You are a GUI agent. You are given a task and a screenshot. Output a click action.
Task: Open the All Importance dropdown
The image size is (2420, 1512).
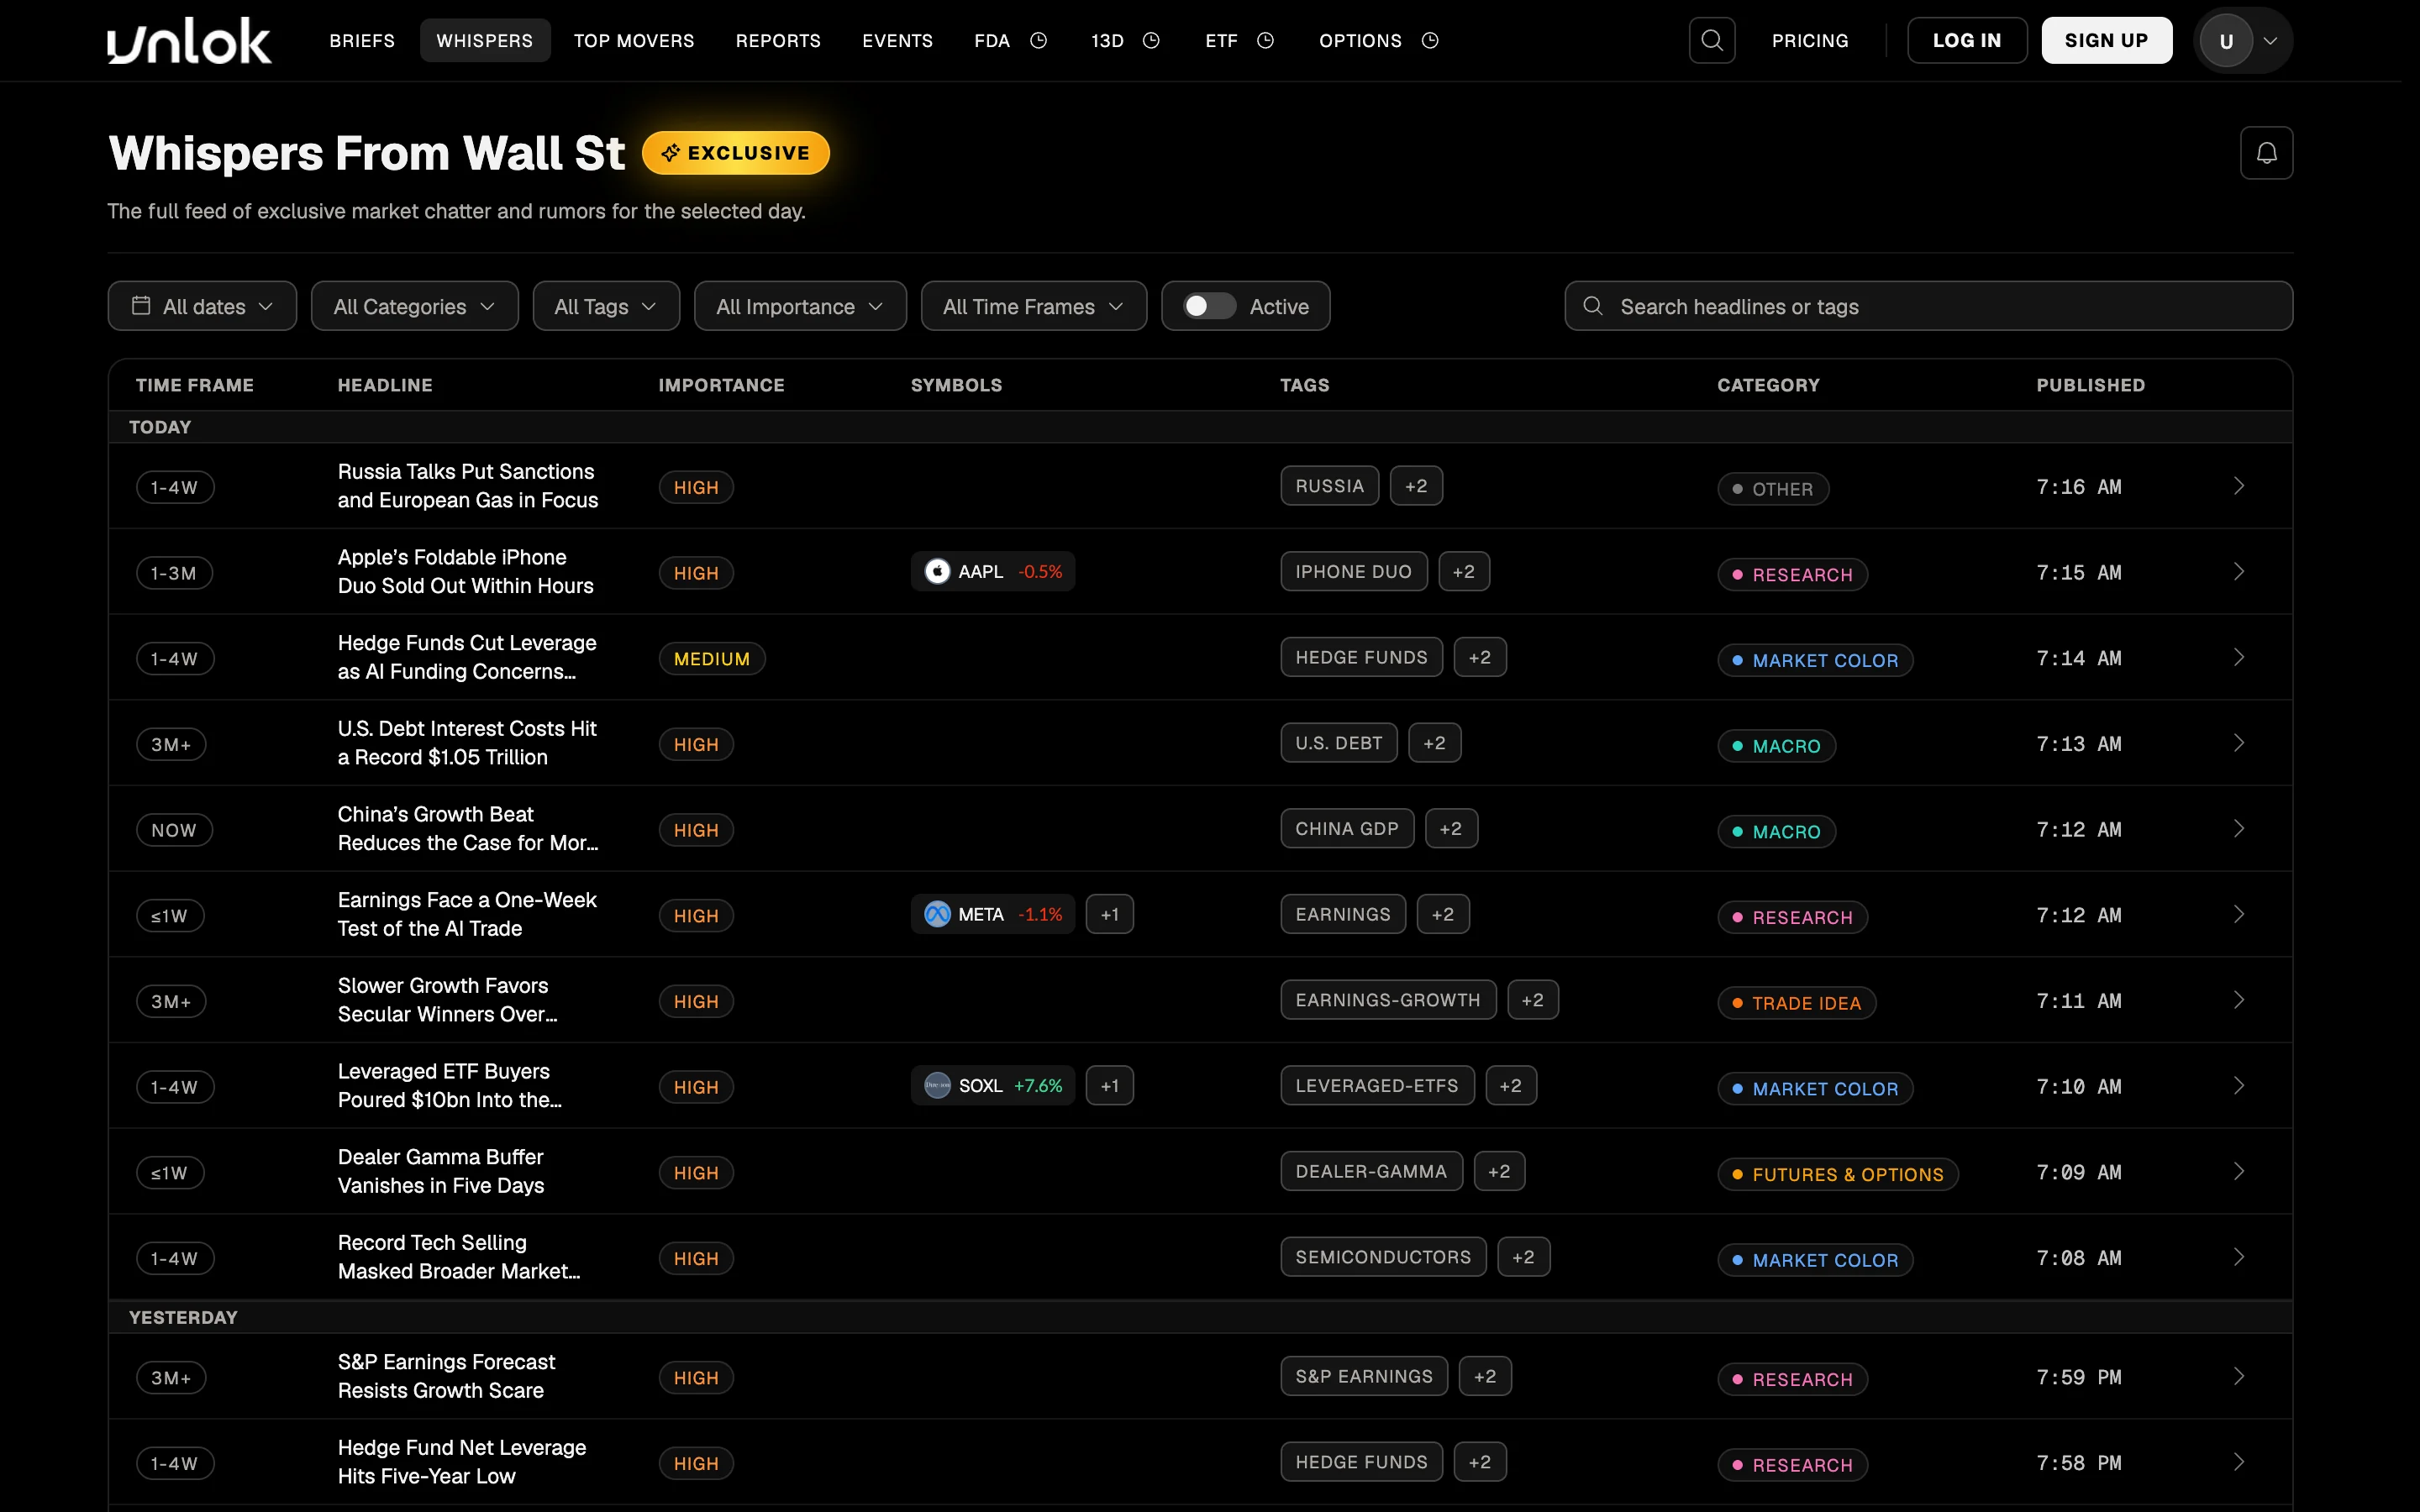pyautogui.click(x=800, y=306)
